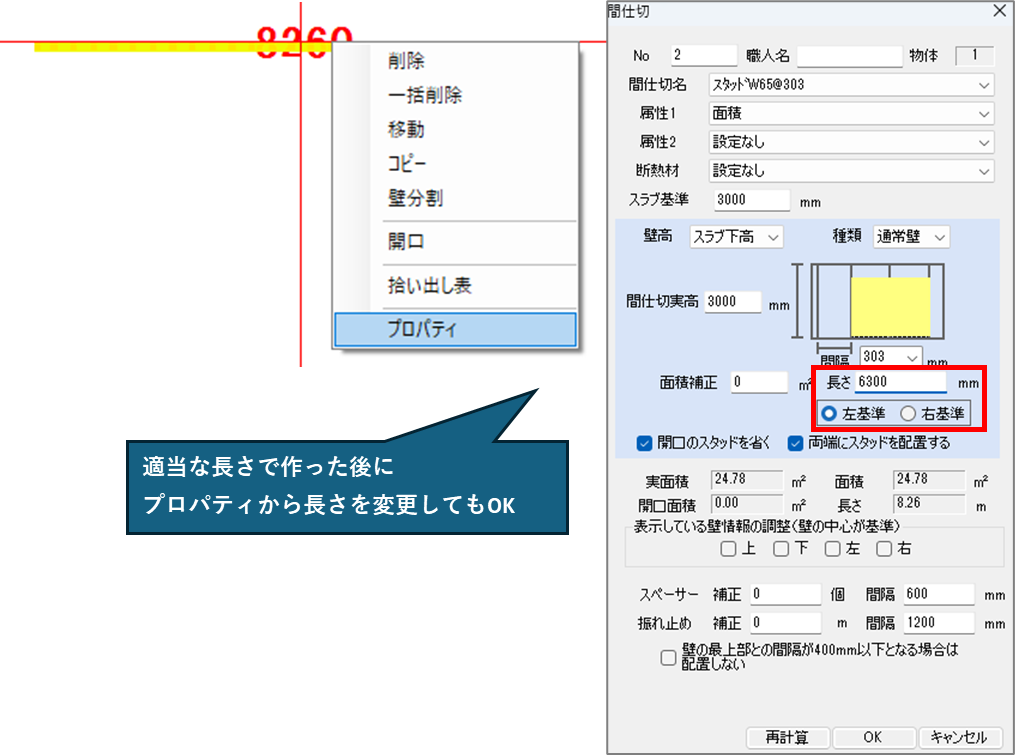This screenshot has height=755, width=1015.
Task: Click the キャンセル button
Action: coord(959,738)
